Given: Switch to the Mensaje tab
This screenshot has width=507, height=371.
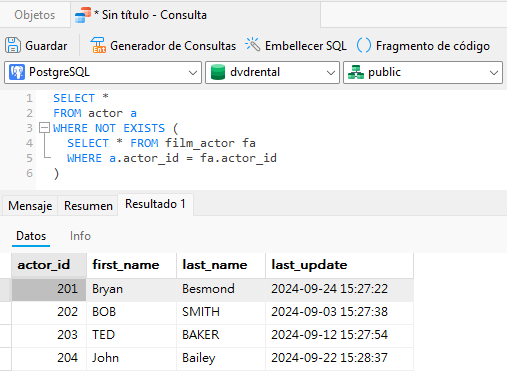Looking at the screenshot, I should [30, 206].
